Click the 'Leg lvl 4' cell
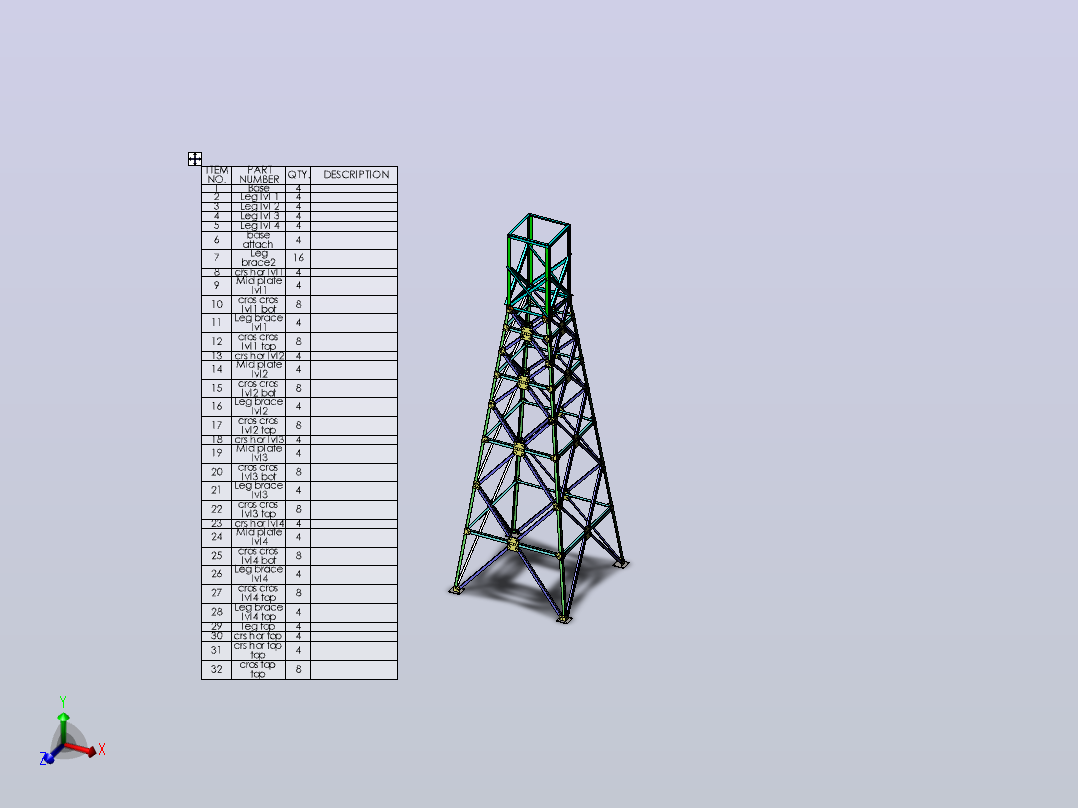 click(x=258, y=226)
